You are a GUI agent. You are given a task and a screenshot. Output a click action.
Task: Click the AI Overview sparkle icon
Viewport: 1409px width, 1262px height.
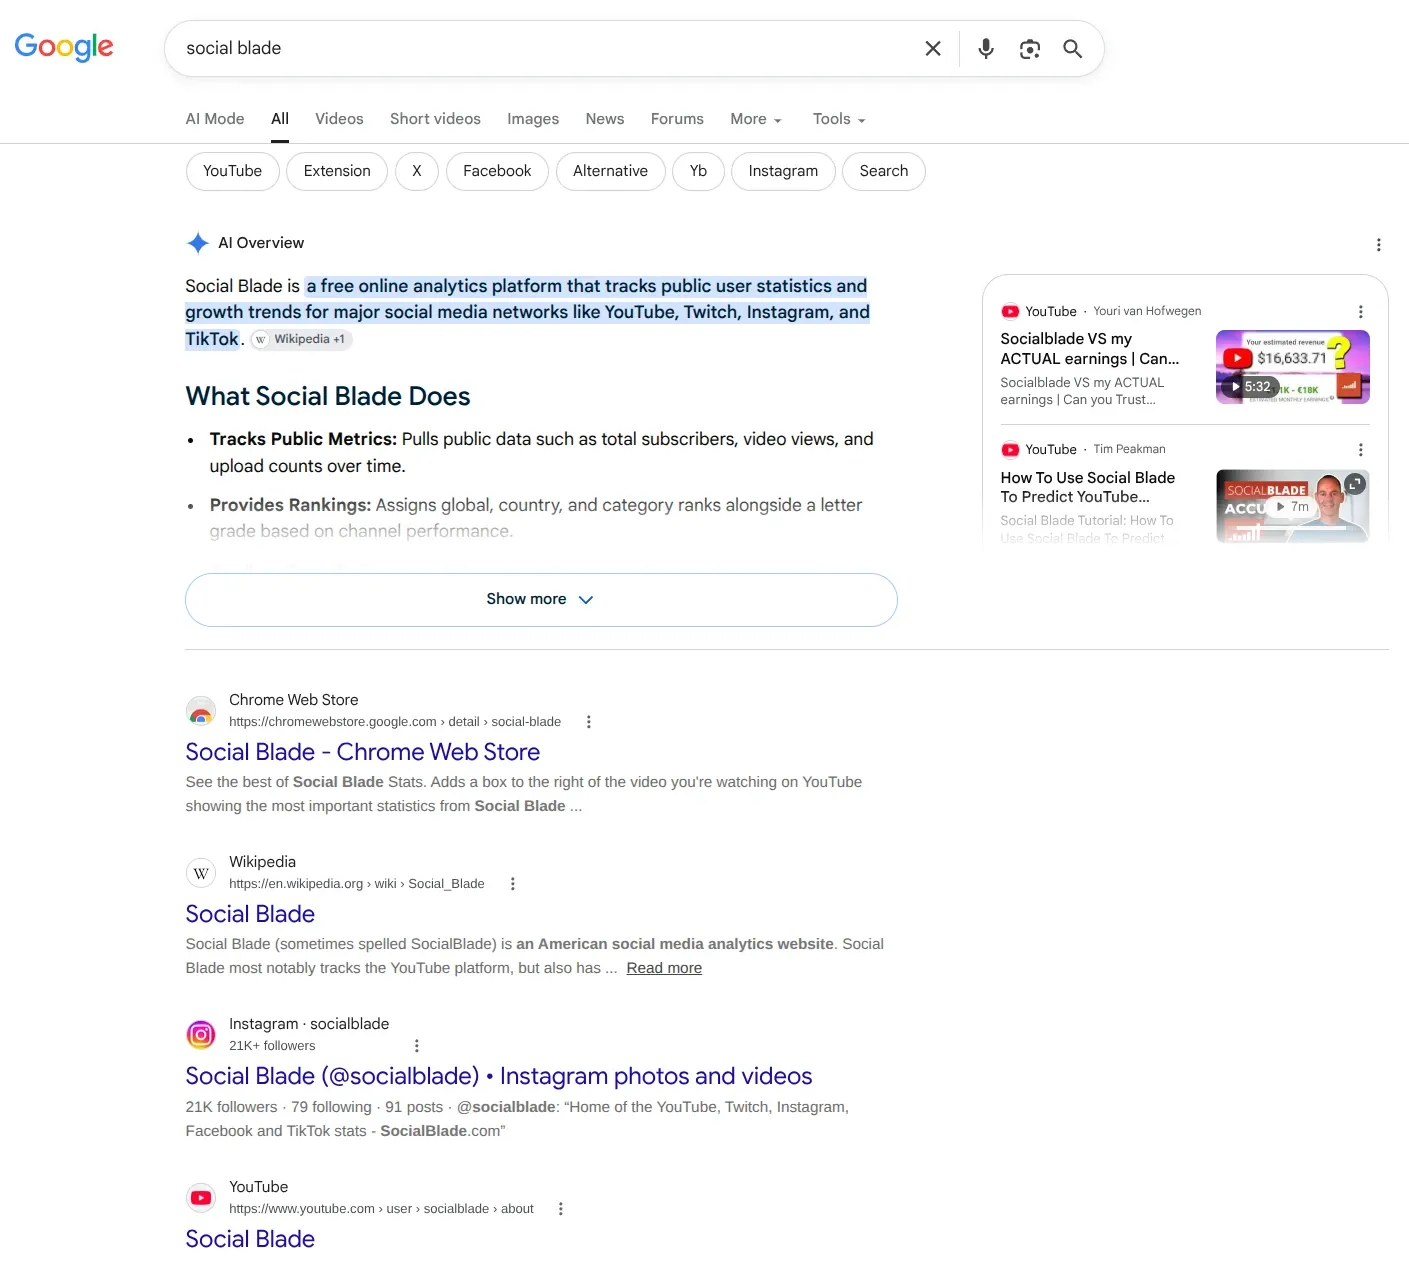(x=198, y=243)
